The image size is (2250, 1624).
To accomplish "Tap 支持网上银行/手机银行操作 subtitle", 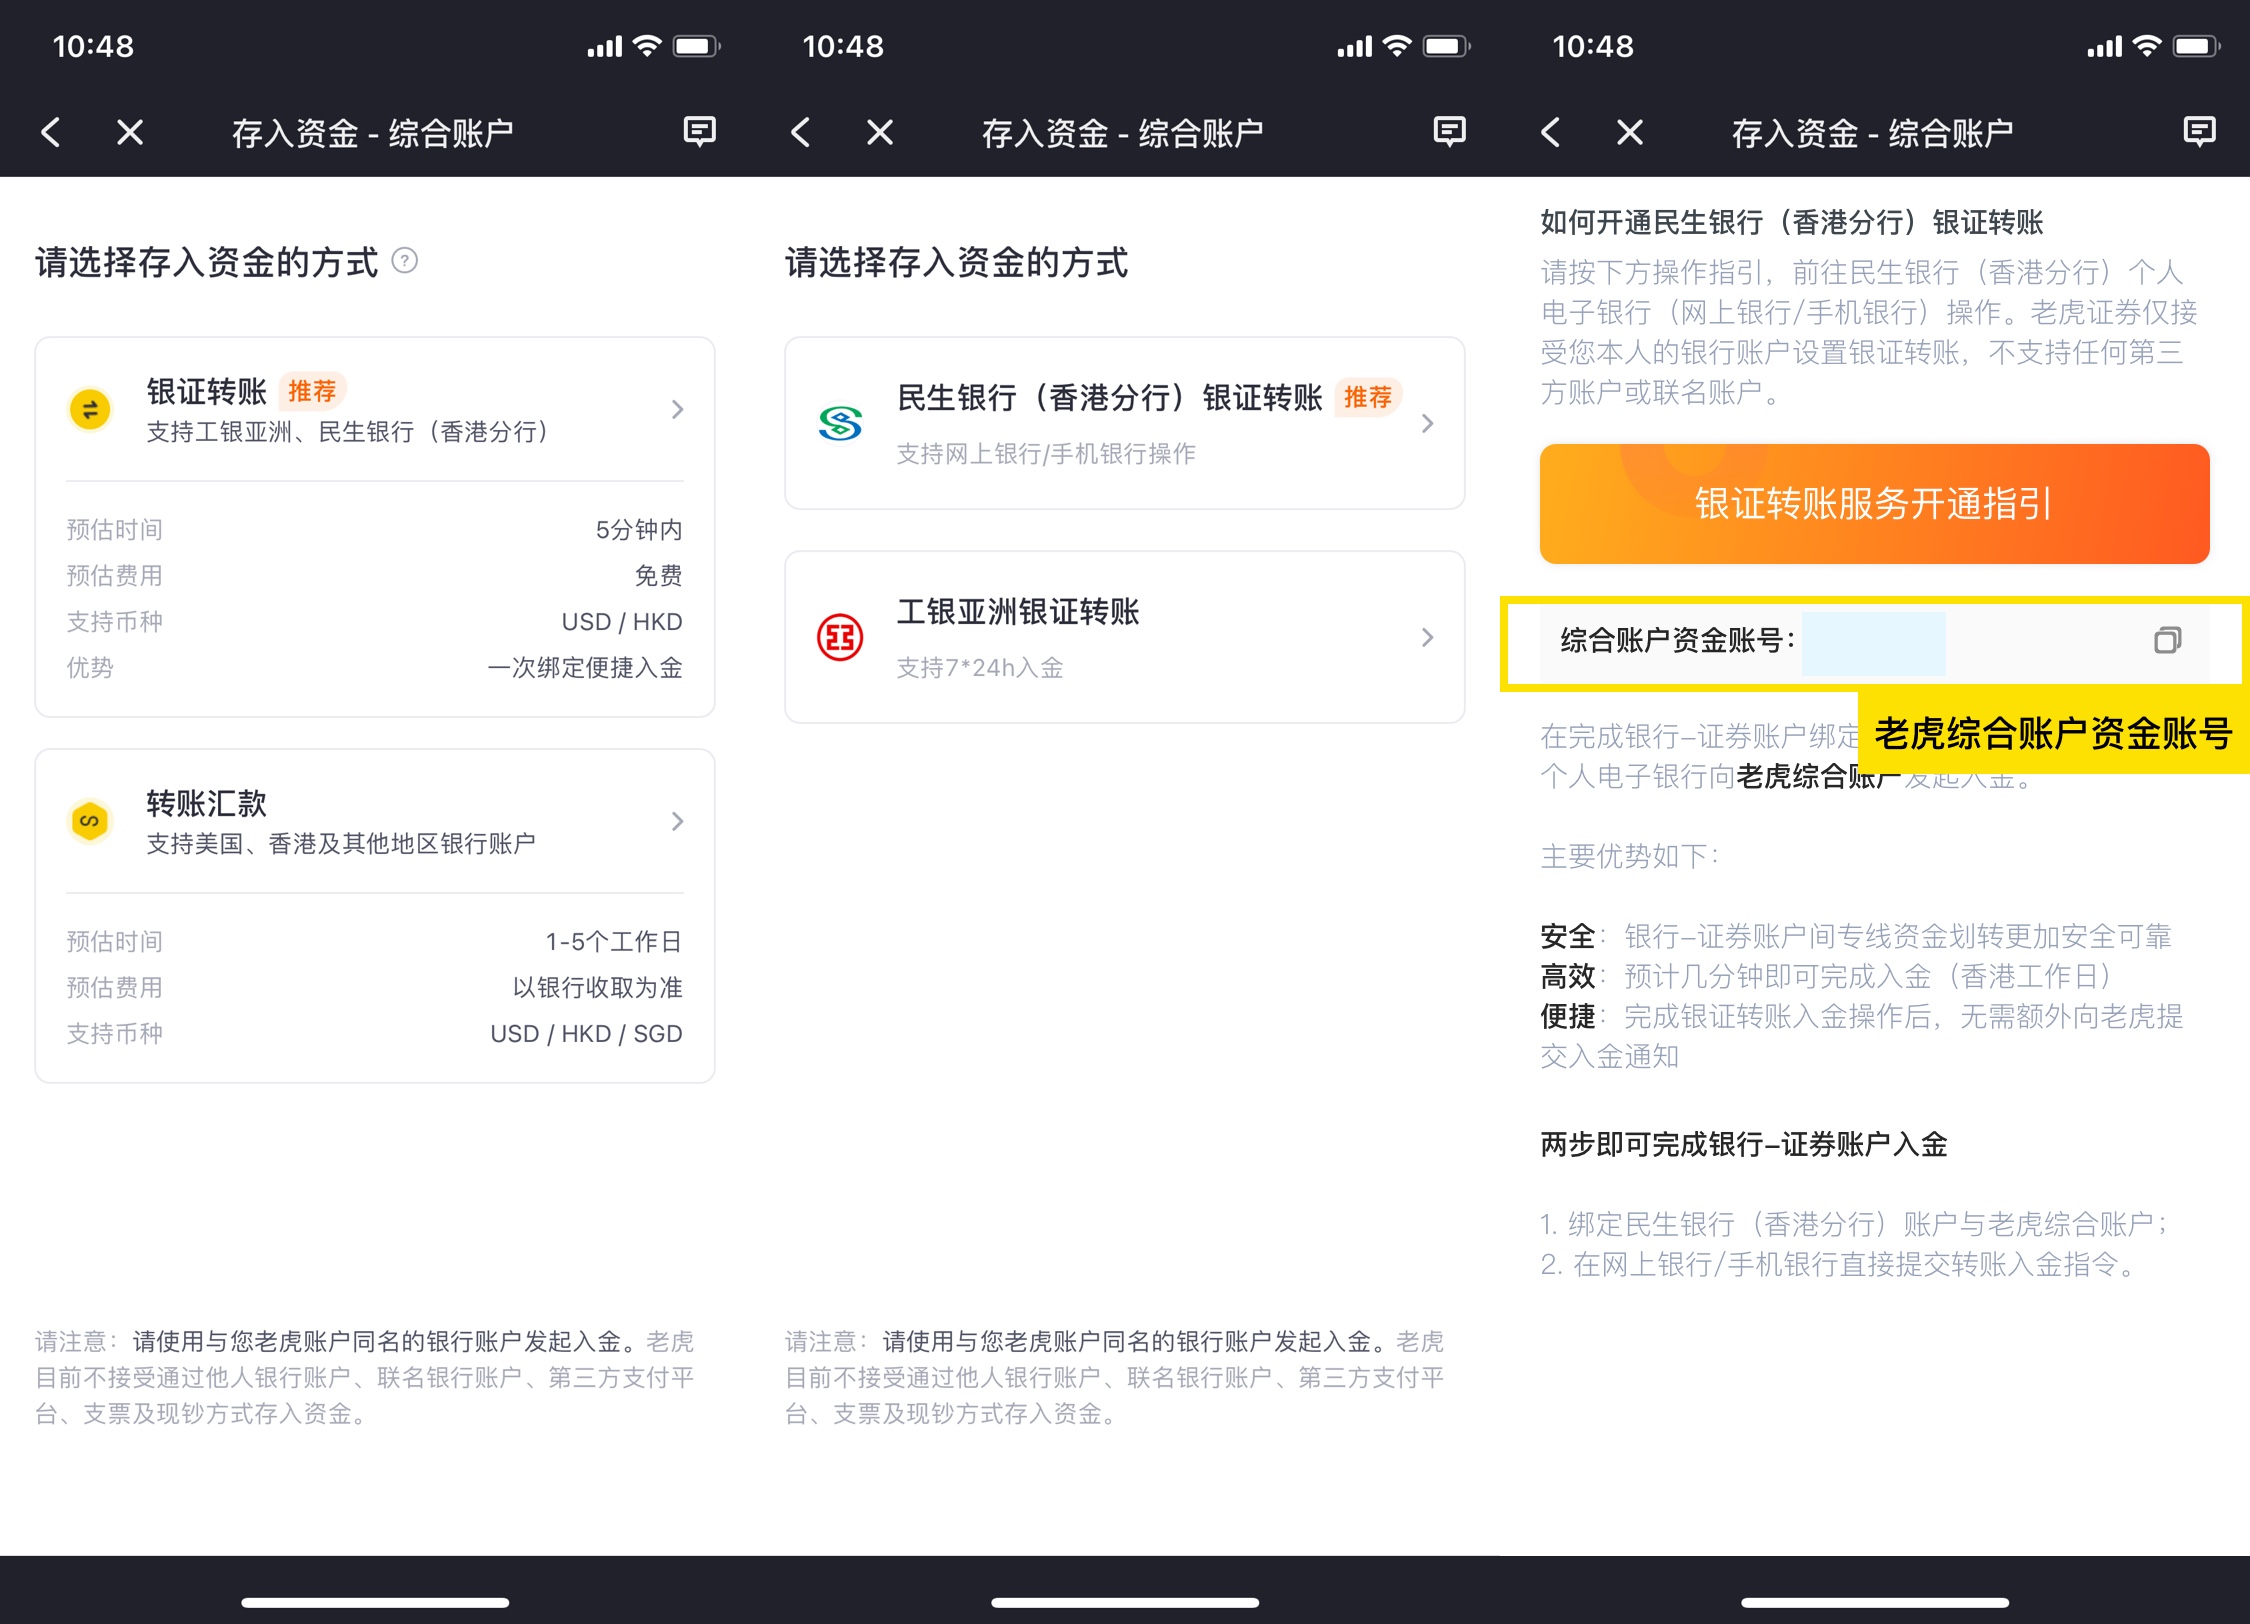I will point(1046,454).
